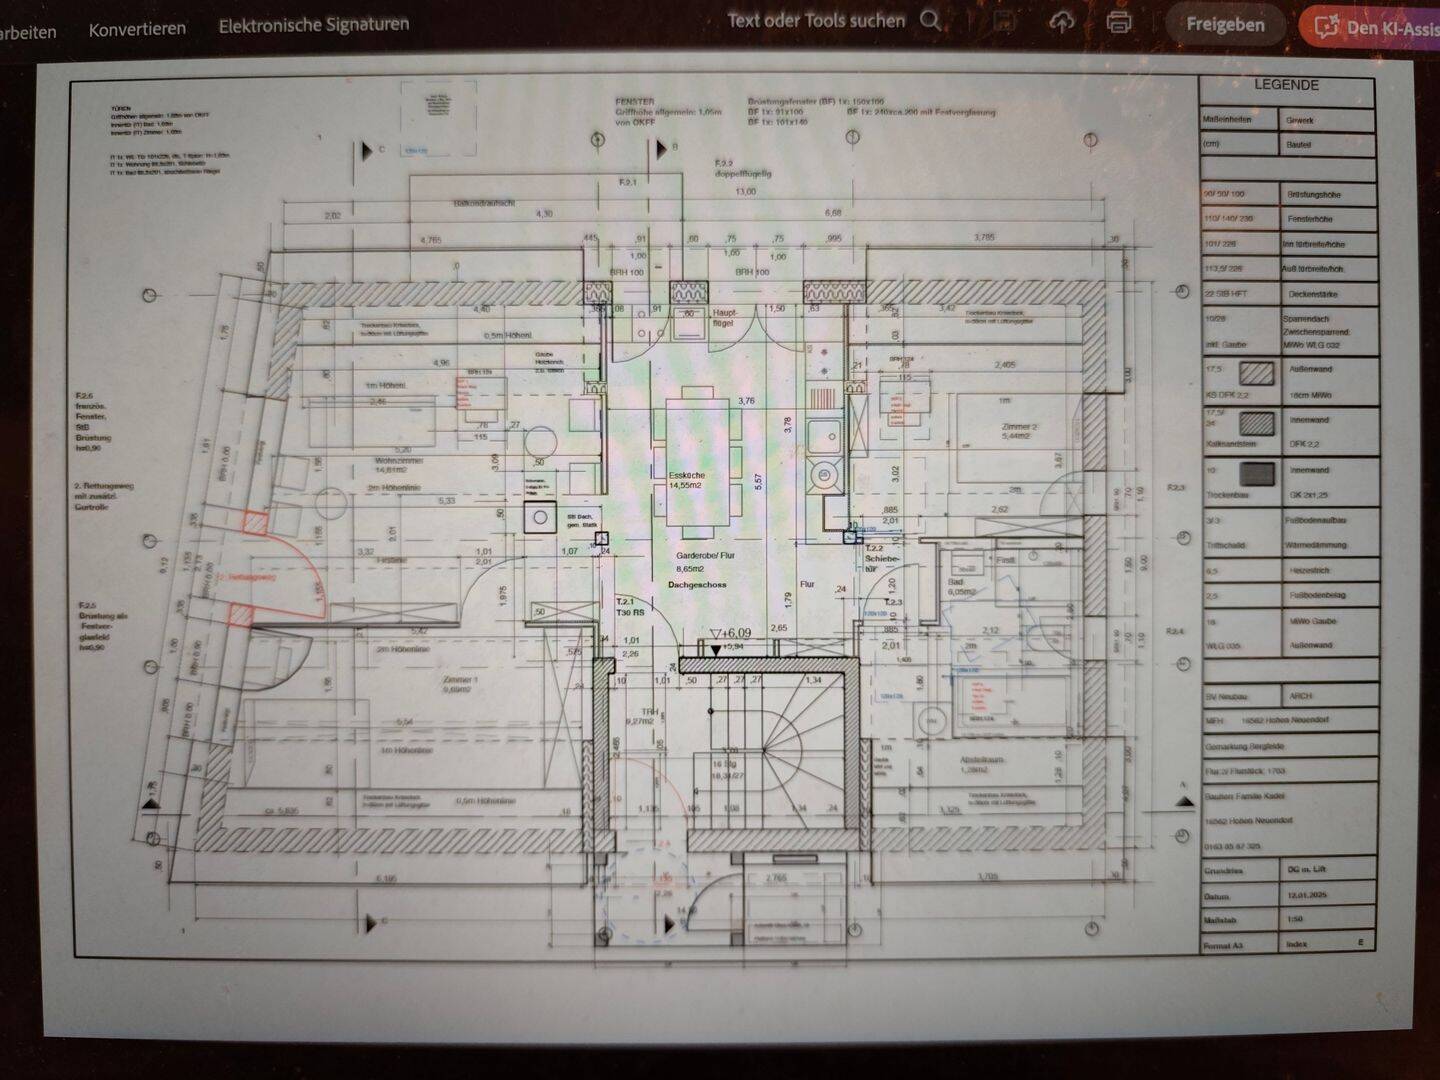Focus the 'Text oder Tools suchen' field
1440x1080 pixels.
[x=815, y=20]
